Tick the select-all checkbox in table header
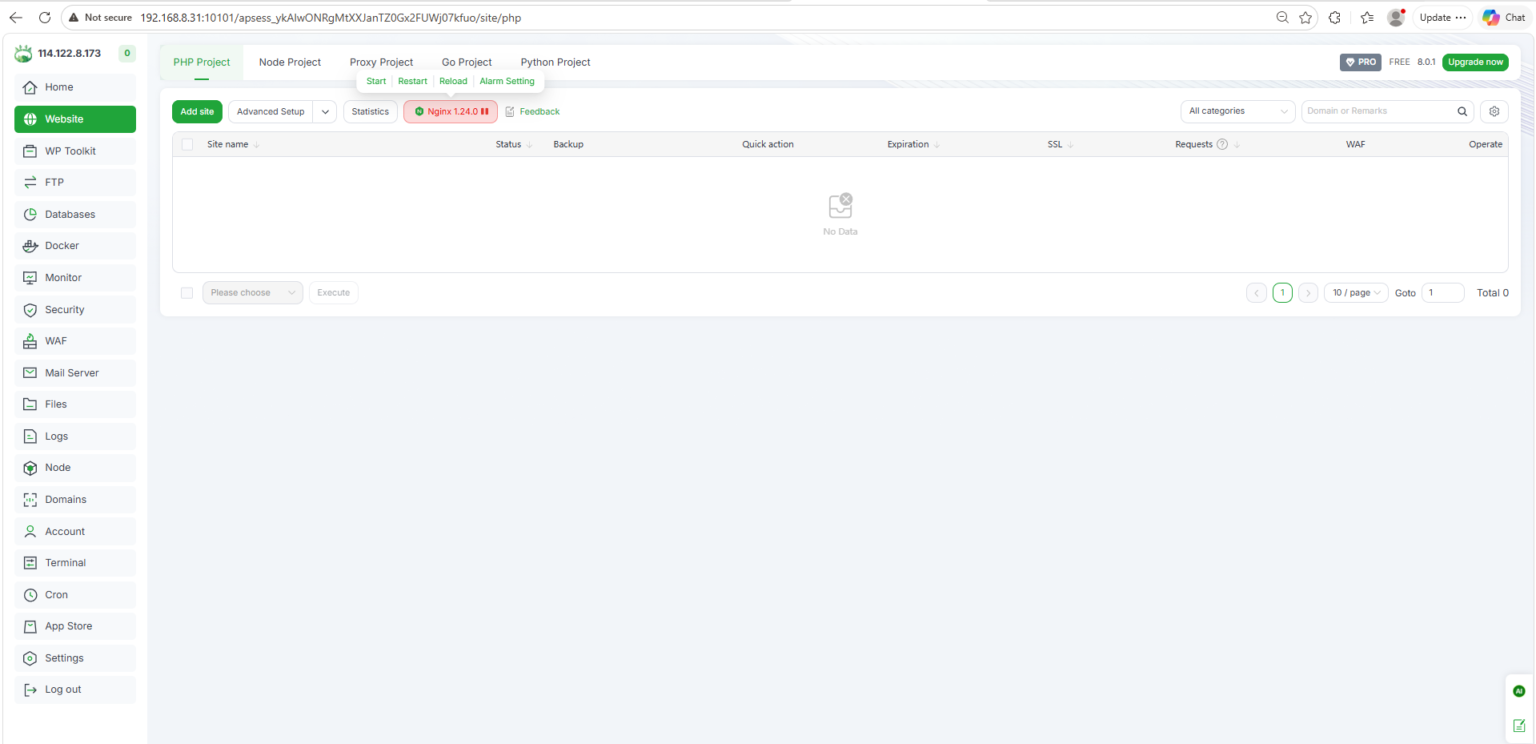Screen dimensions: 1536x744 [x=187, y=144]
